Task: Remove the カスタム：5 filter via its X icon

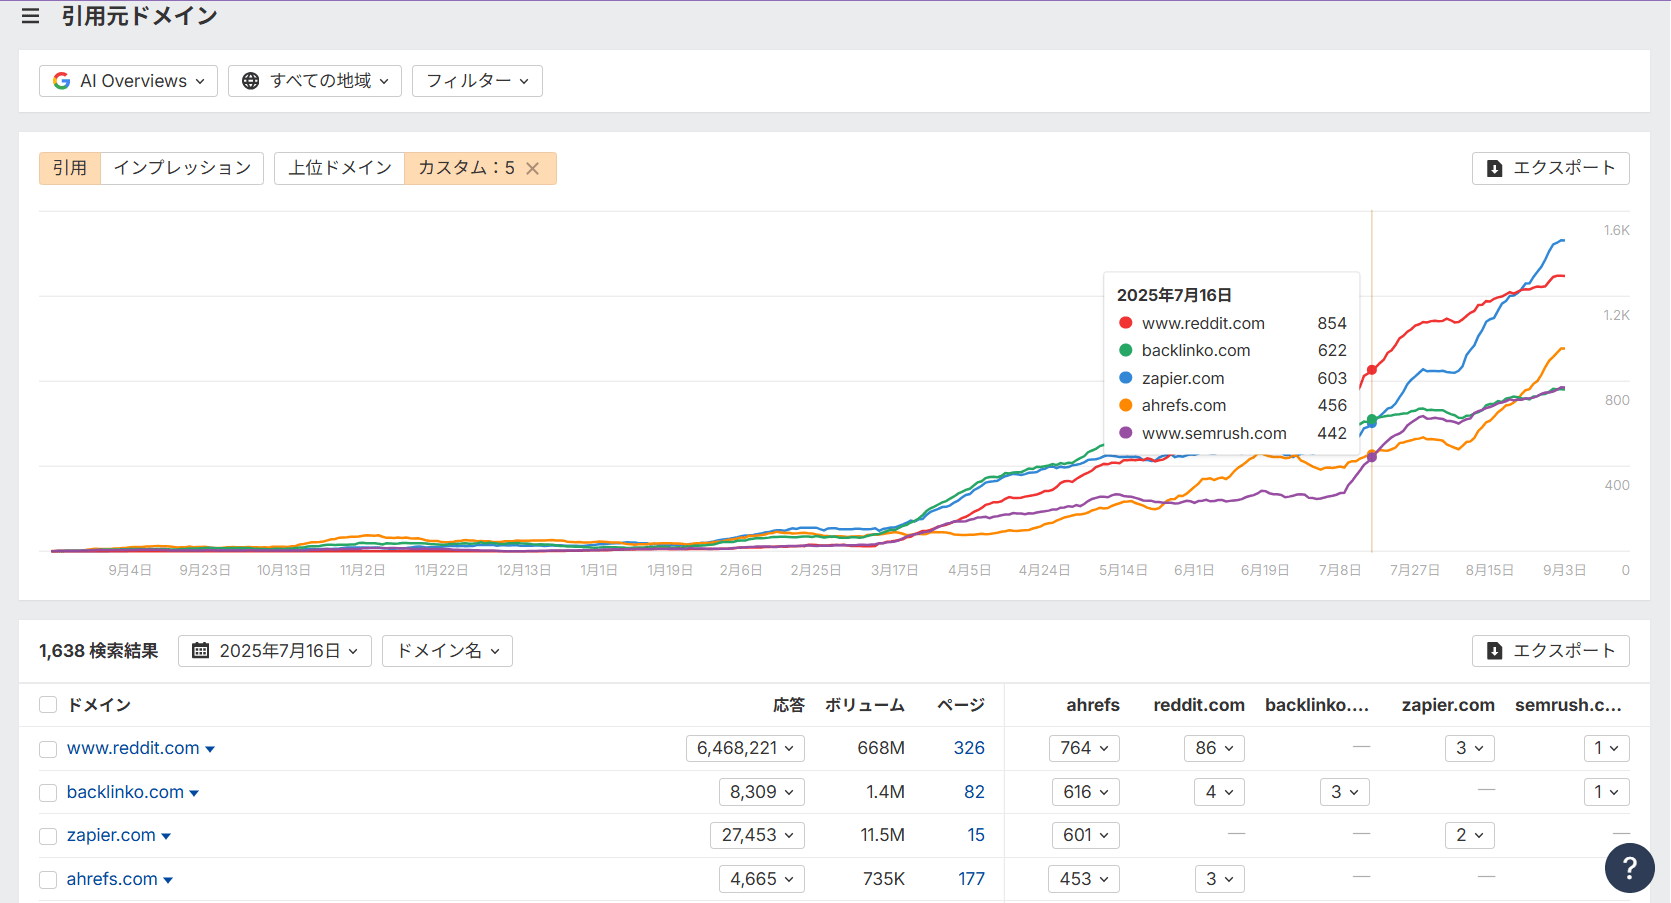Action: 534,168
